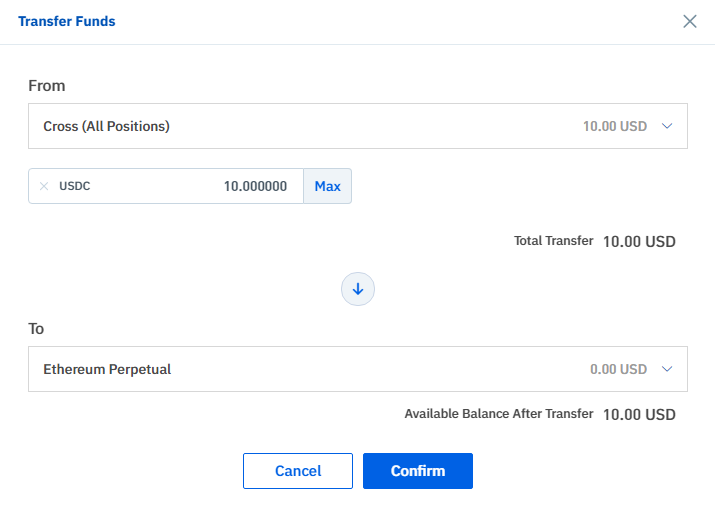The image size is (715, 507).
Task: Clear the USDC amount with the x icon
Action: point(44,186)
